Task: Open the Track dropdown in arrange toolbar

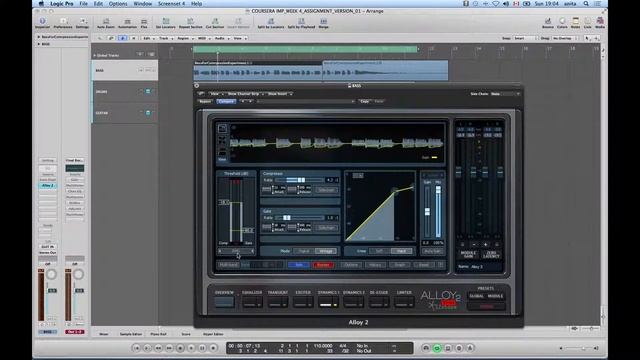Action: coord(165,38)
